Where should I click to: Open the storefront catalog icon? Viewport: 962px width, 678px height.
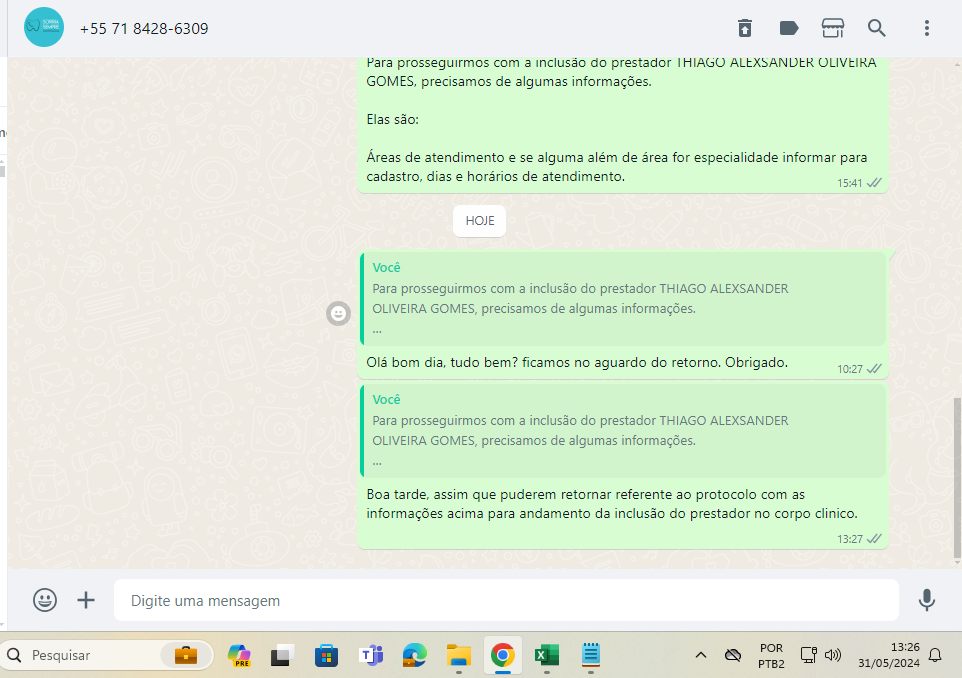tap(833, 28)
